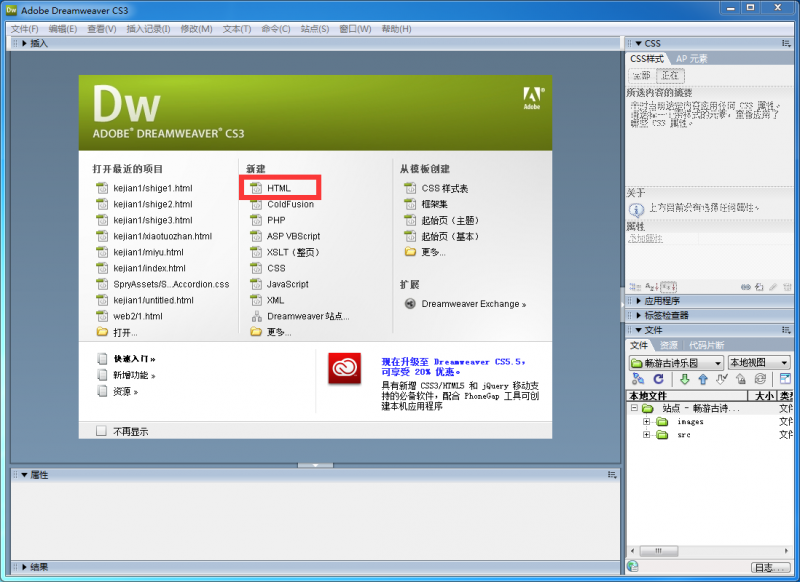Screen dimensions: 800x582
Task: Click the blue up-arrow put files icon
Action: [703, 379]
